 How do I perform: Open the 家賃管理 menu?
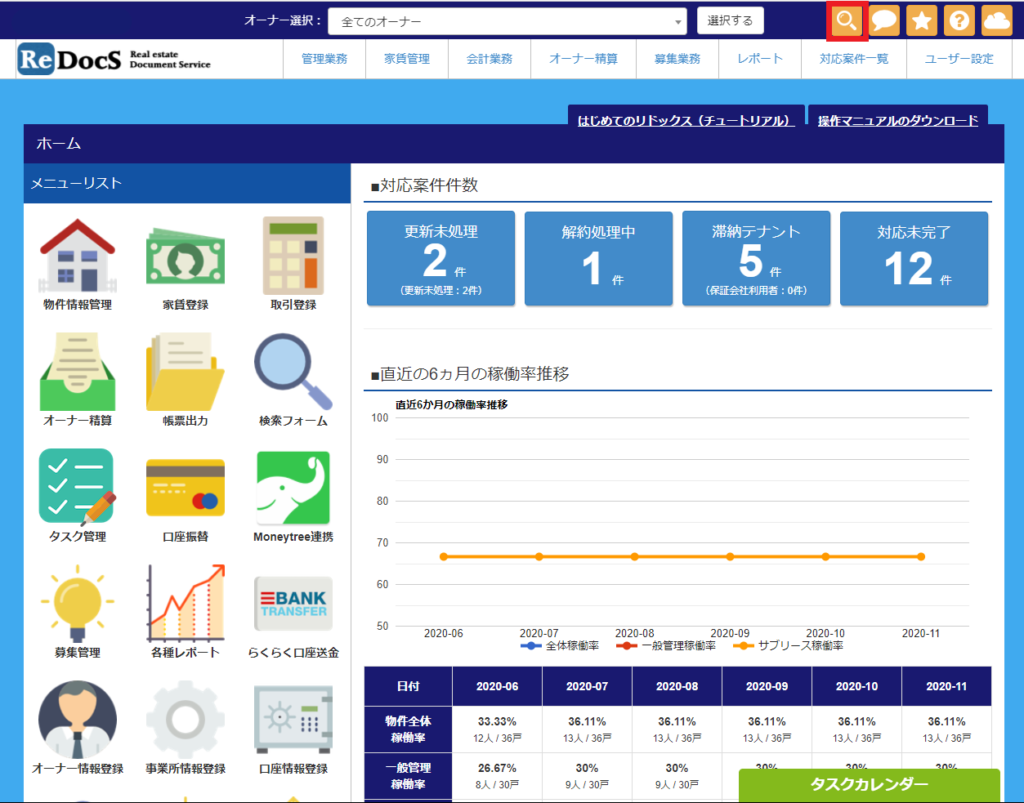coord(407,59)
